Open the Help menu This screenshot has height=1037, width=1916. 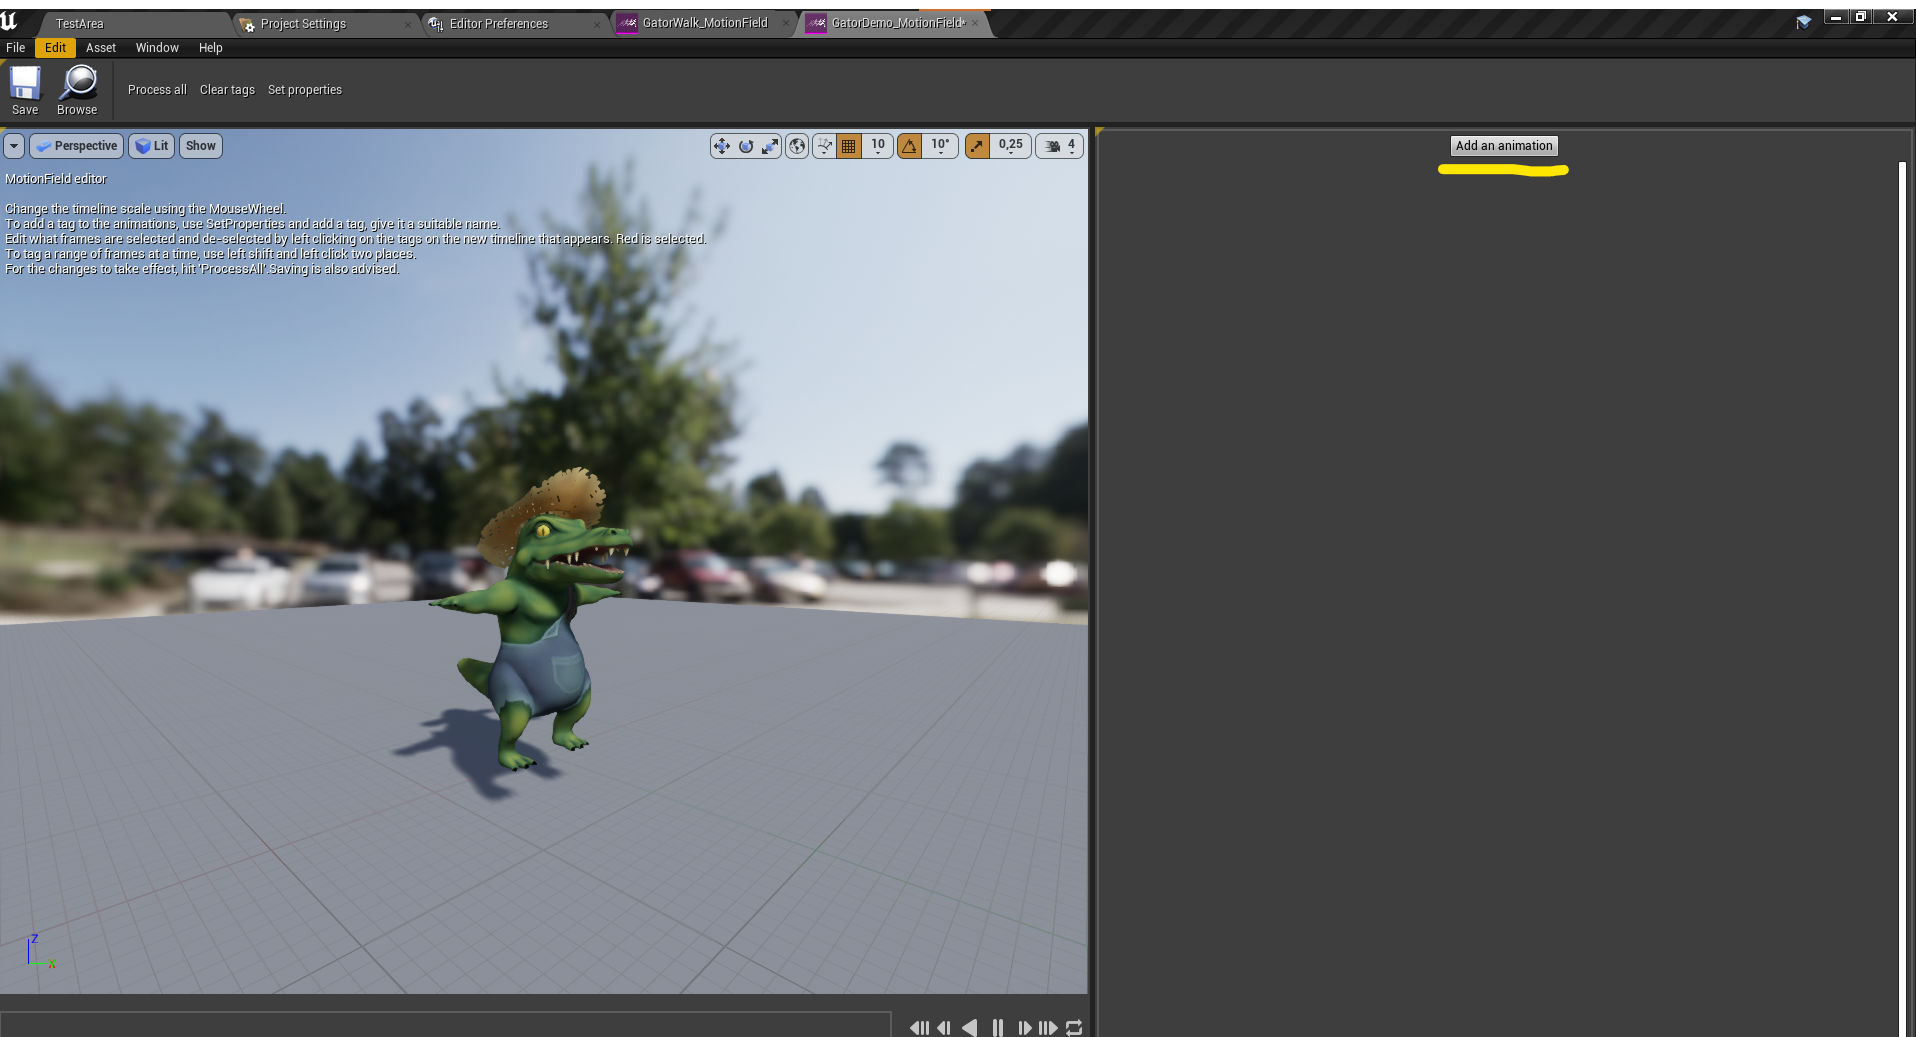tap(210, 48)
